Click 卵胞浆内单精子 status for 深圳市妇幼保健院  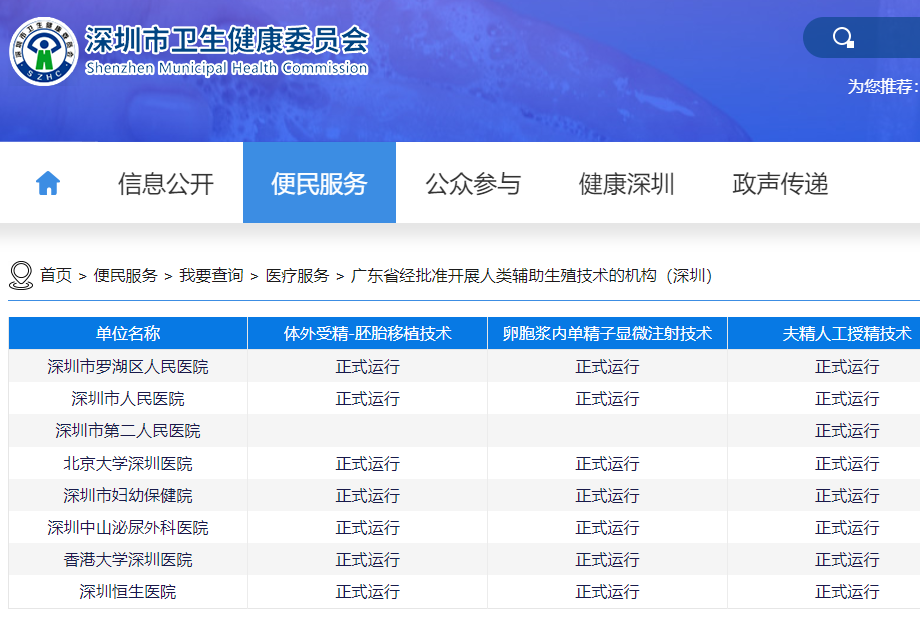click(607, 496)
